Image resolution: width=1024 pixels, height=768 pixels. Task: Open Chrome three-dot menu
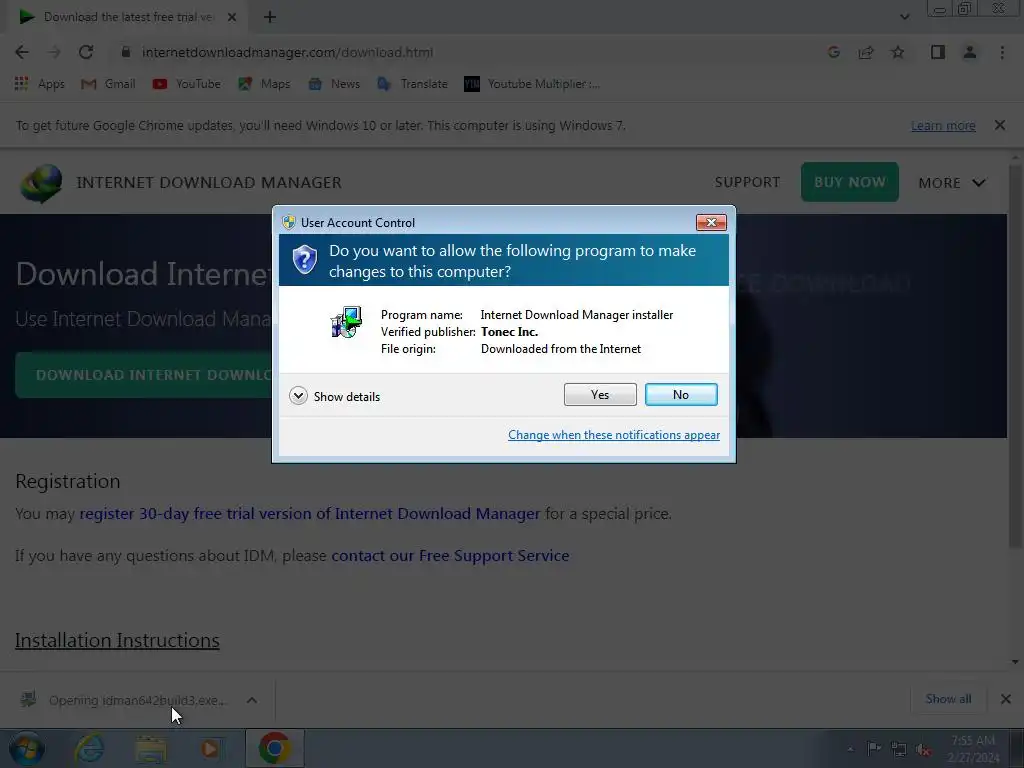click(1002, 52)
